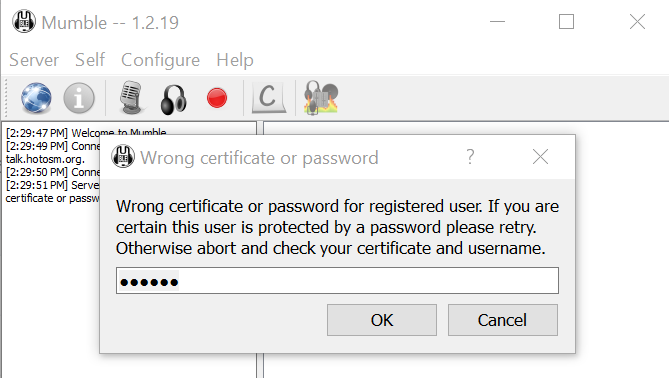Screen dimensions: 669x378
Task: Click the Mumble app icon in the title bar
Action: 24,22
